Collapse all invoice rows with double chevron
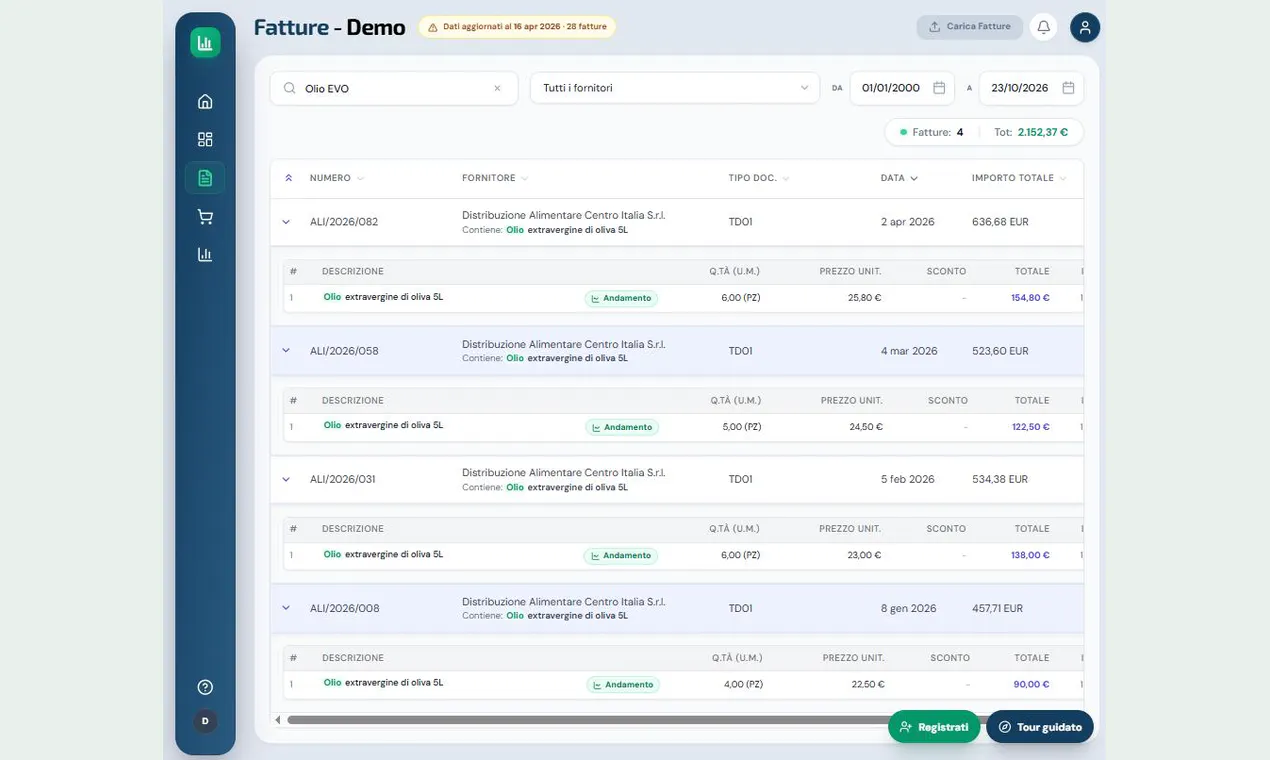The height and width of the screenshot is (760, 1270). click(x=288, y=178)
